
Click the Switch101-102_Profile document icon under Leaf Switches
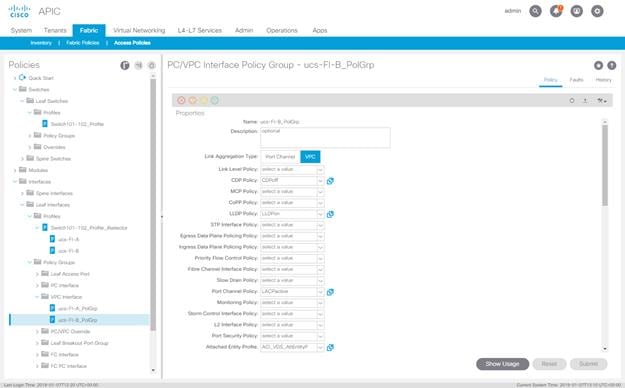tap(45, 124)
